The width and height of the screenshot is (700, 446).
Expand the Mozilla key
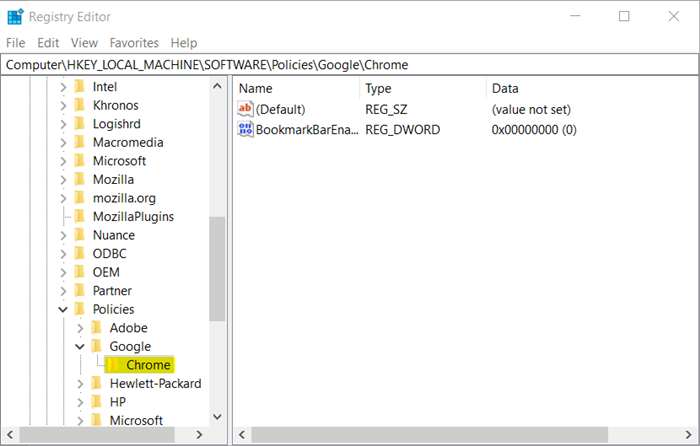pyautogui.click(x=63, y=180)
